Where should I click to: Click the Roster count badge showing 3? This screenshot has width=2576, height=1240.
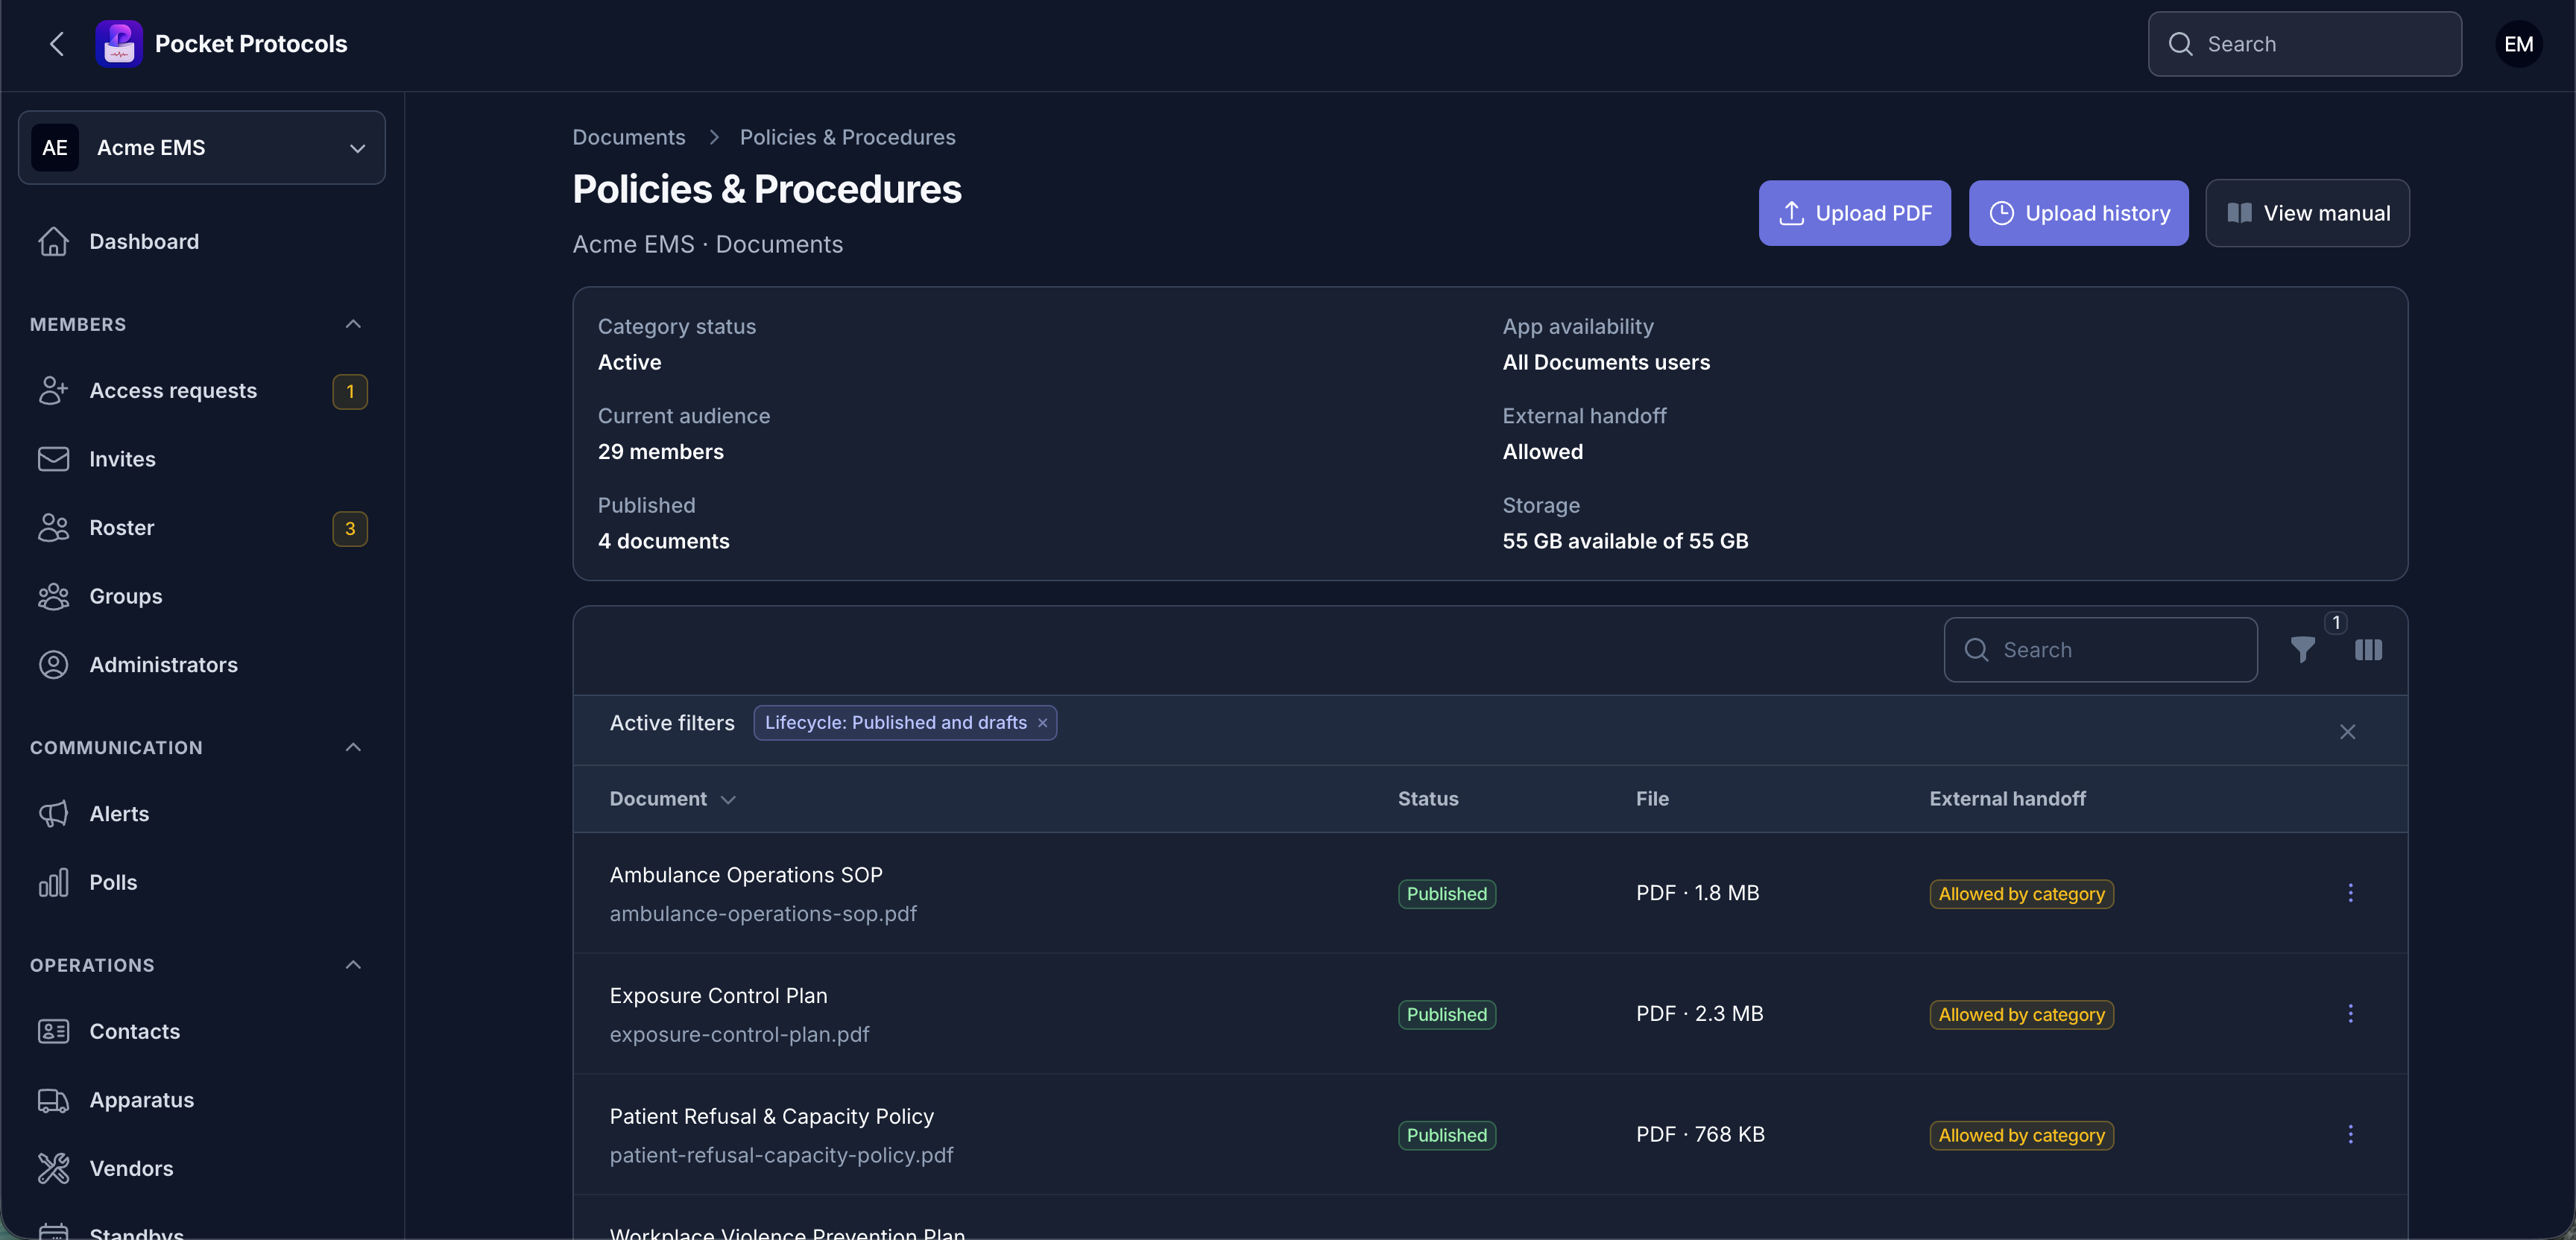350,528
